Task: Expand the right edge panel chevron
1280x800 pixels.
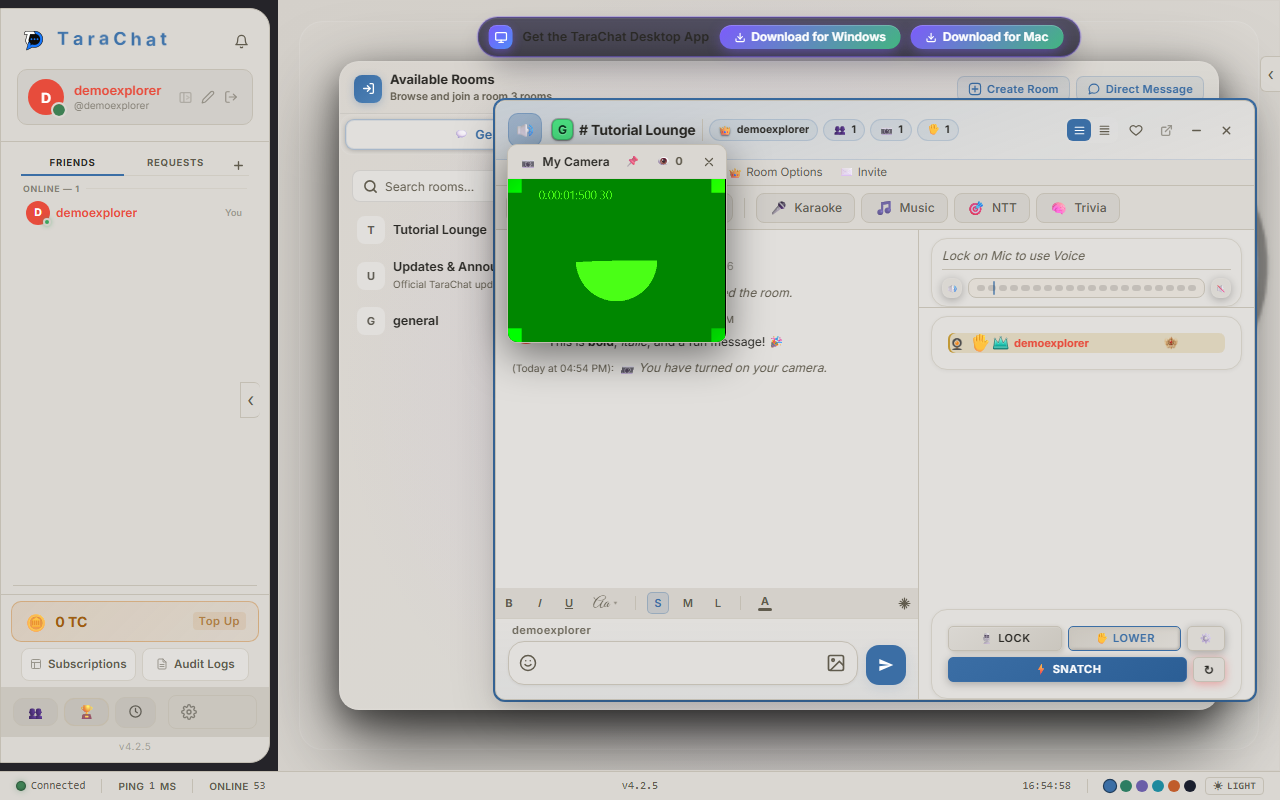Action: [1270, 75]
